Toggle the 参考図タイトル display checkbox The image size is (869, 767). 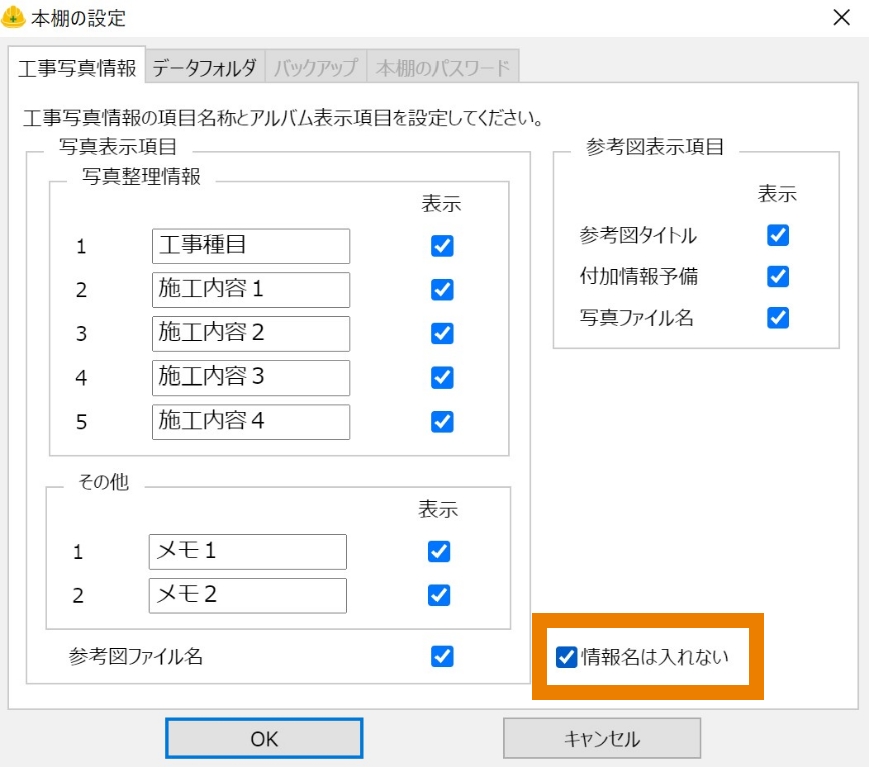777,235
